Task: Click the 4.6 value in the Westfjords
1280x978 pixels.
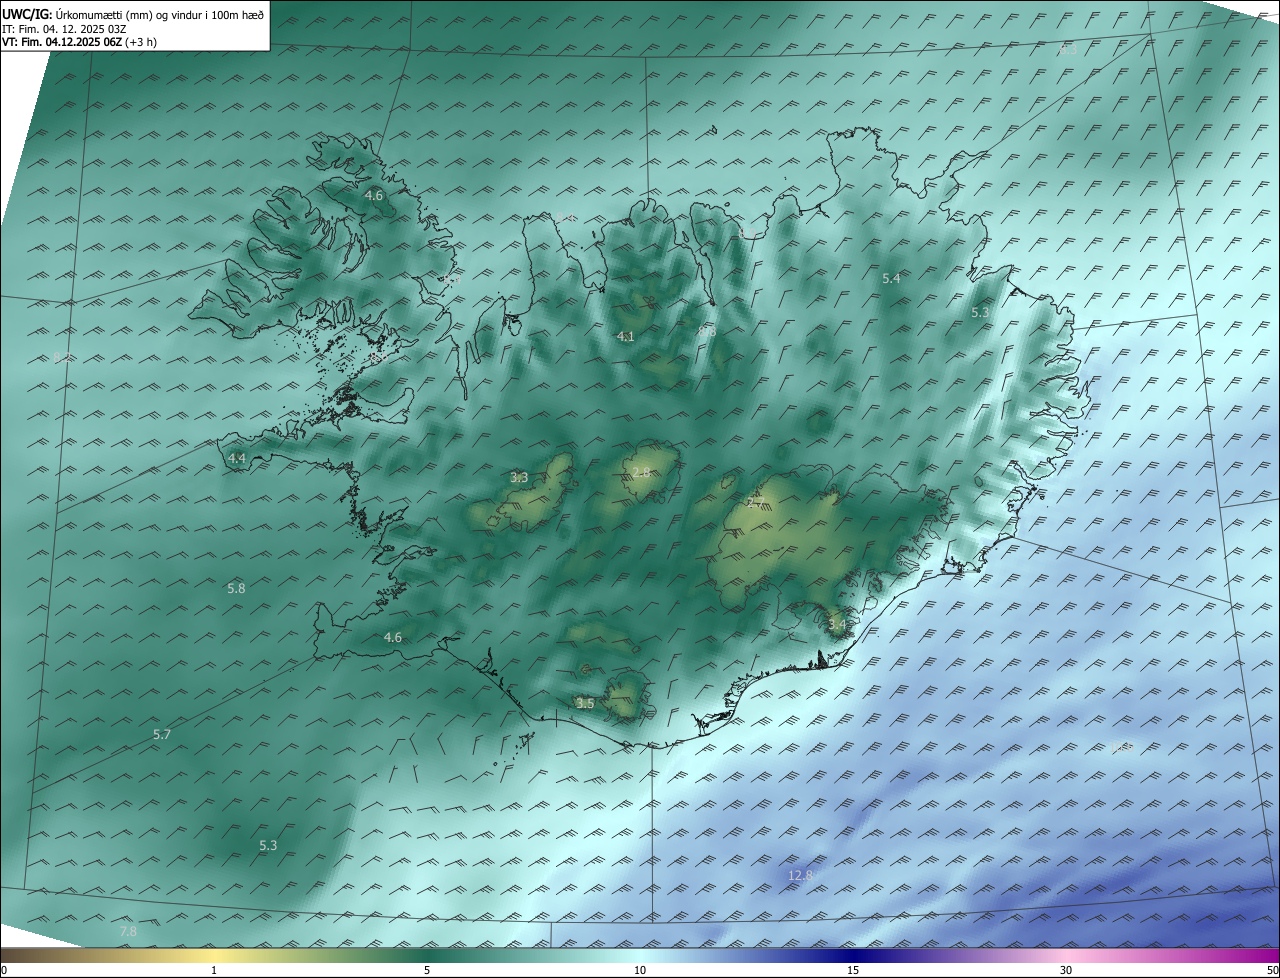Action: (x=374, y=196)
